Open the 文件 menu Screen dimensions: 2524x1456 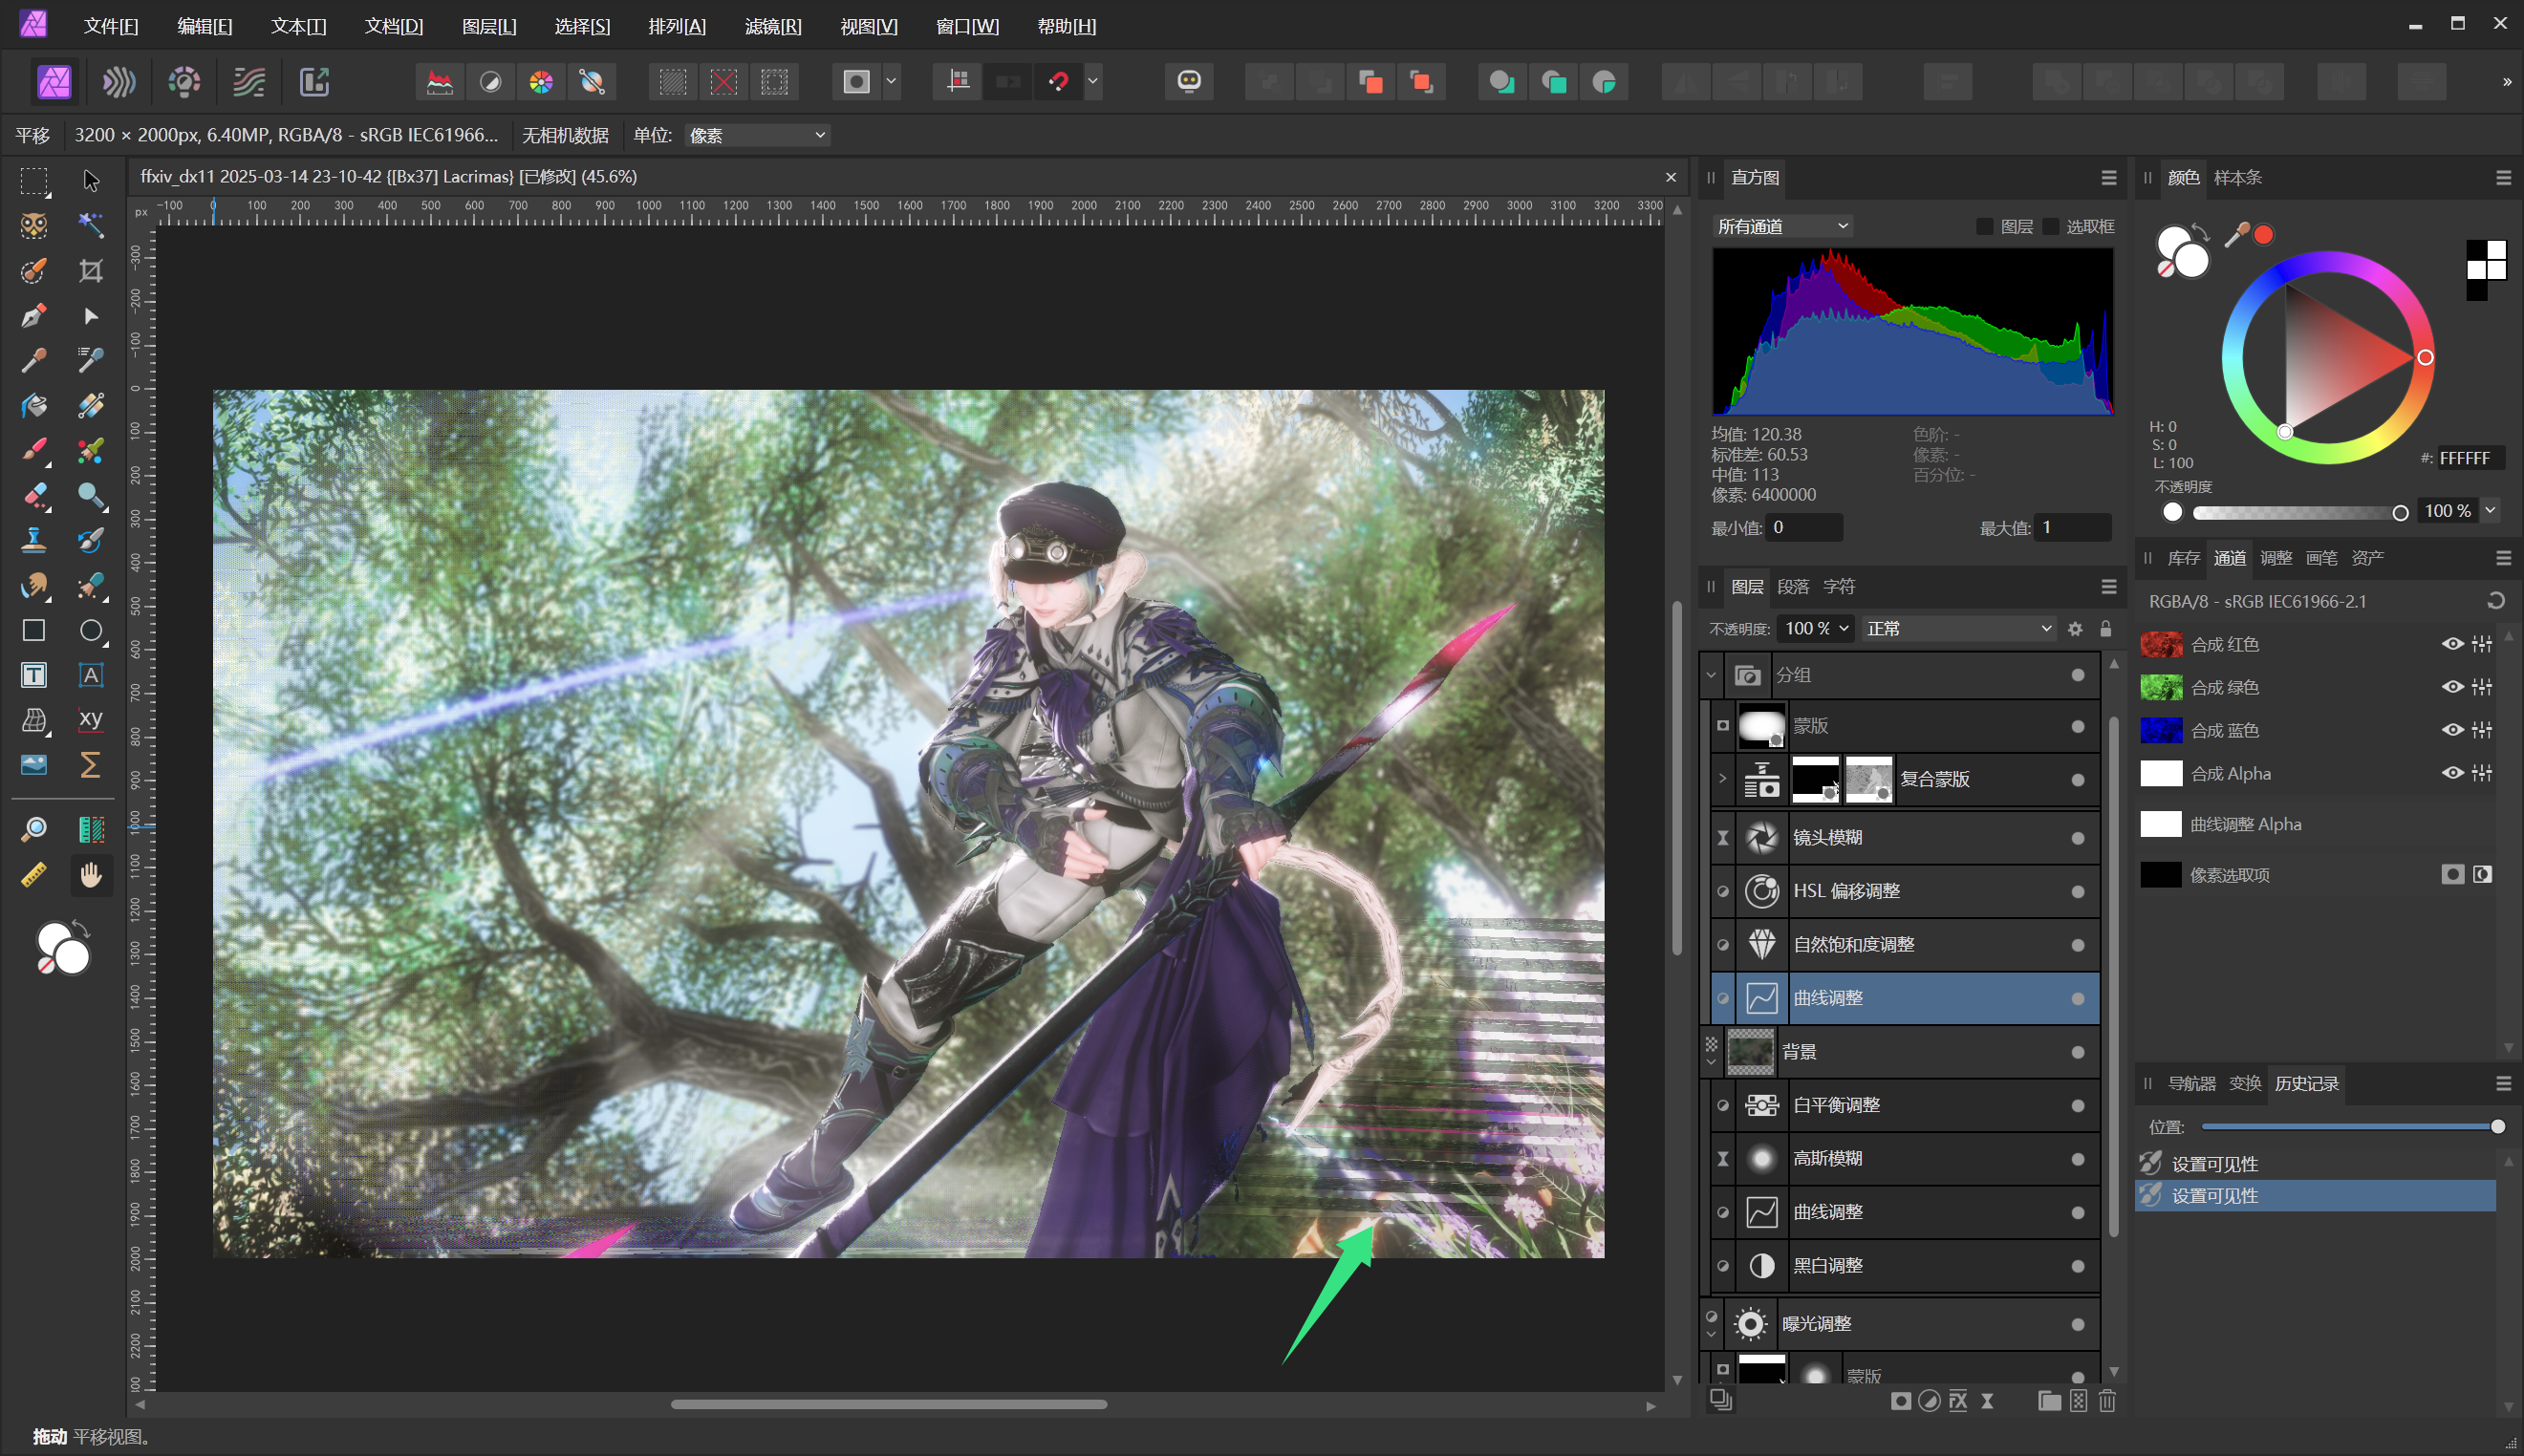[x=111, y=26]
